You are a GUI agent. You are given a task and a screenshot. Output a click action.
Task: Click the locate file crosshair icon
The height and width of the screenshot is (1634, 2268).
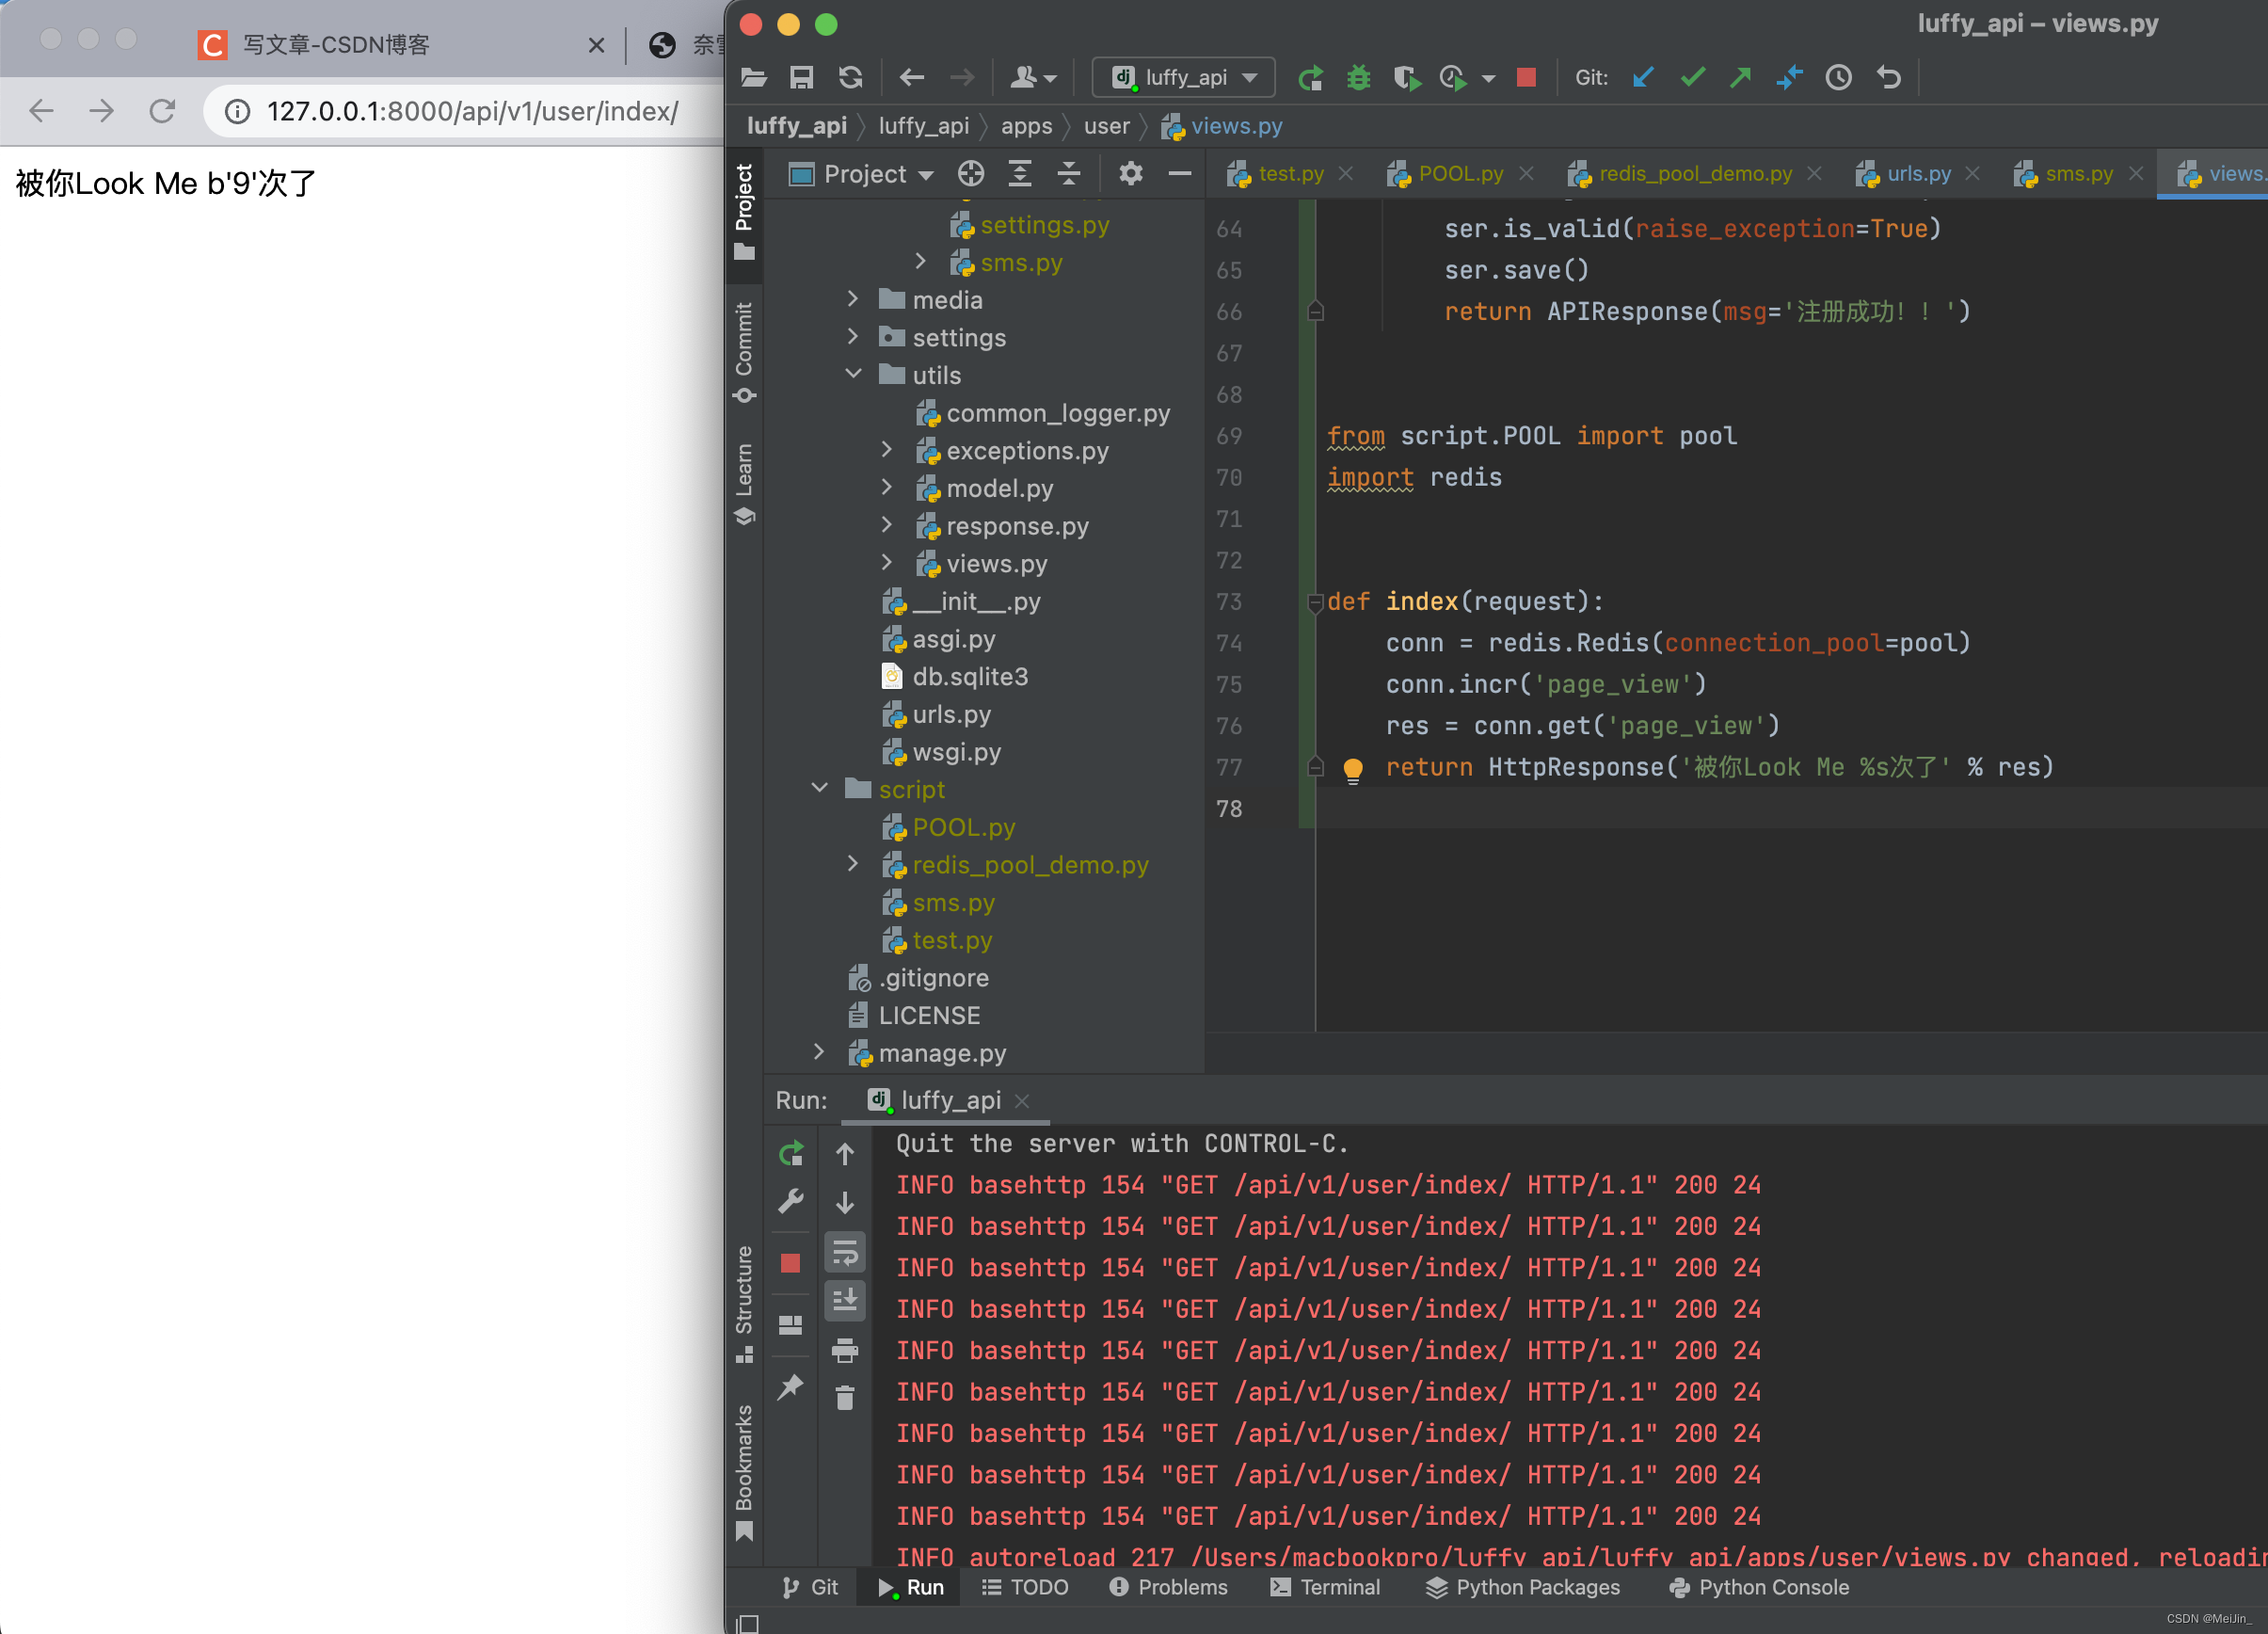(970, 174)
